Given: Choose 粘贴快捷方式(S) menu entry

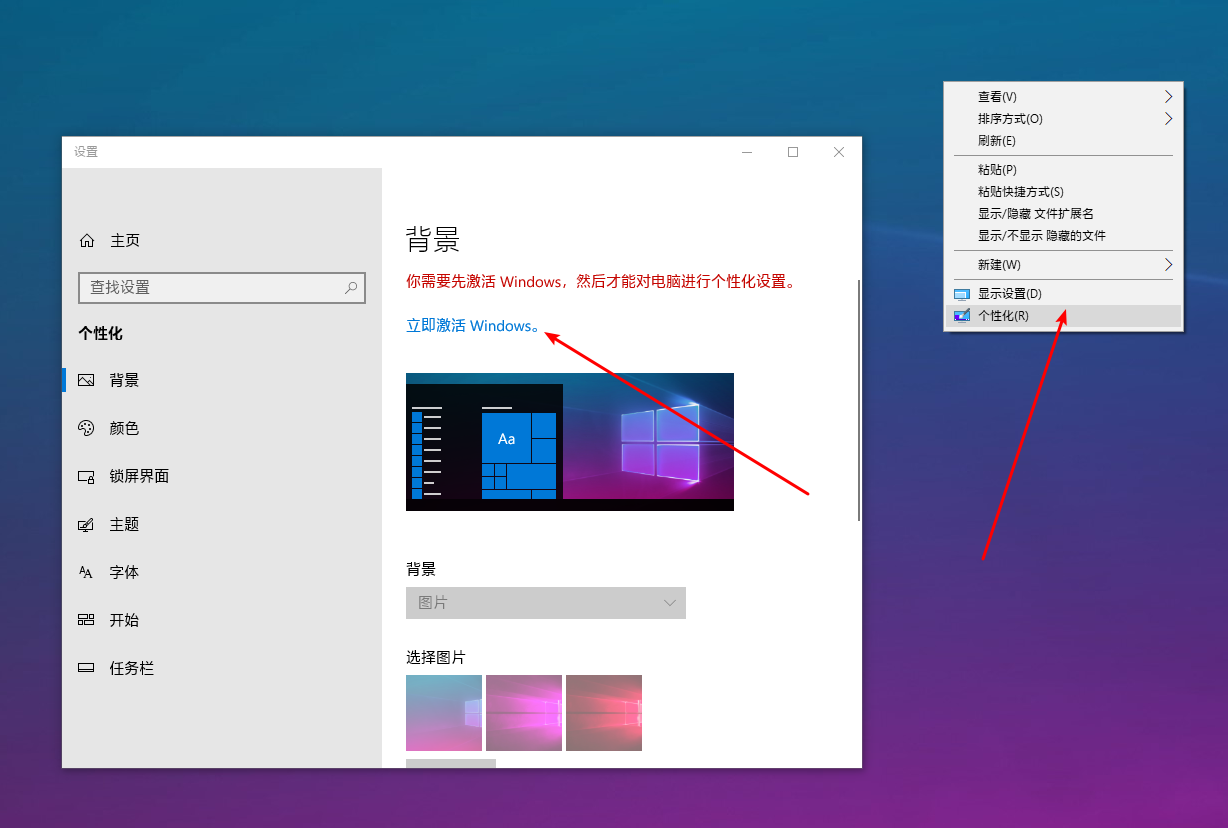Looking at the screenshot, I should coord(1064,192).
